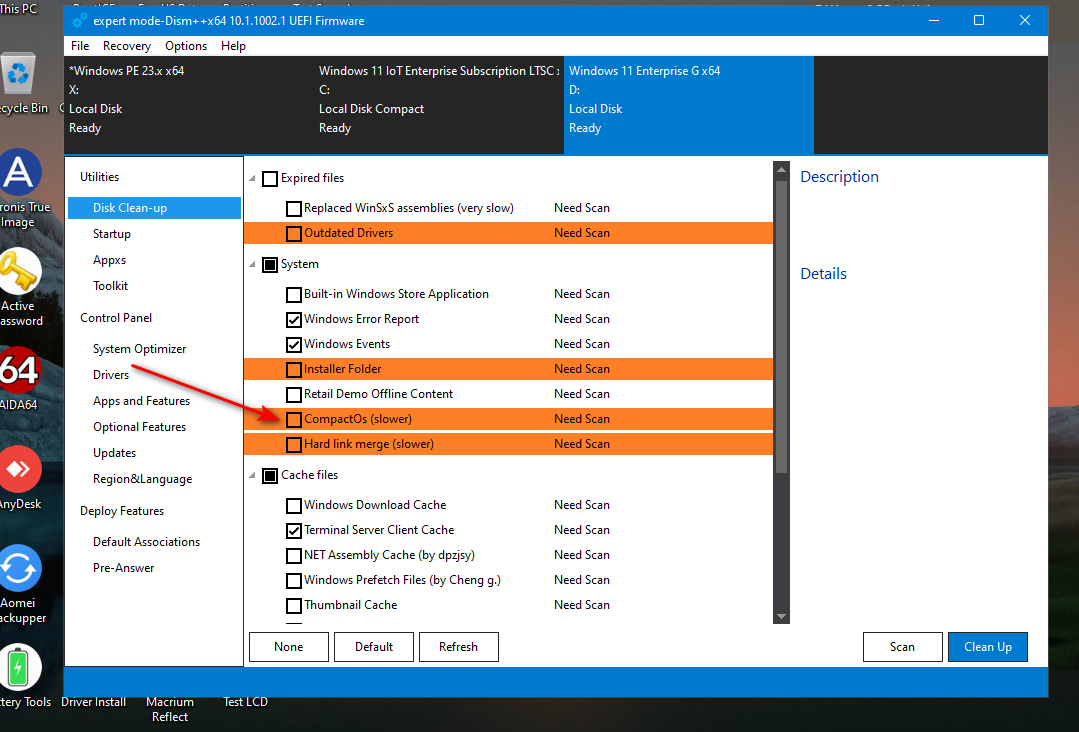The height and width of the screenshot is (732, 1079).
Task: Check Thumbnail Cache checkbox
Action: click(x=294, y=605)
